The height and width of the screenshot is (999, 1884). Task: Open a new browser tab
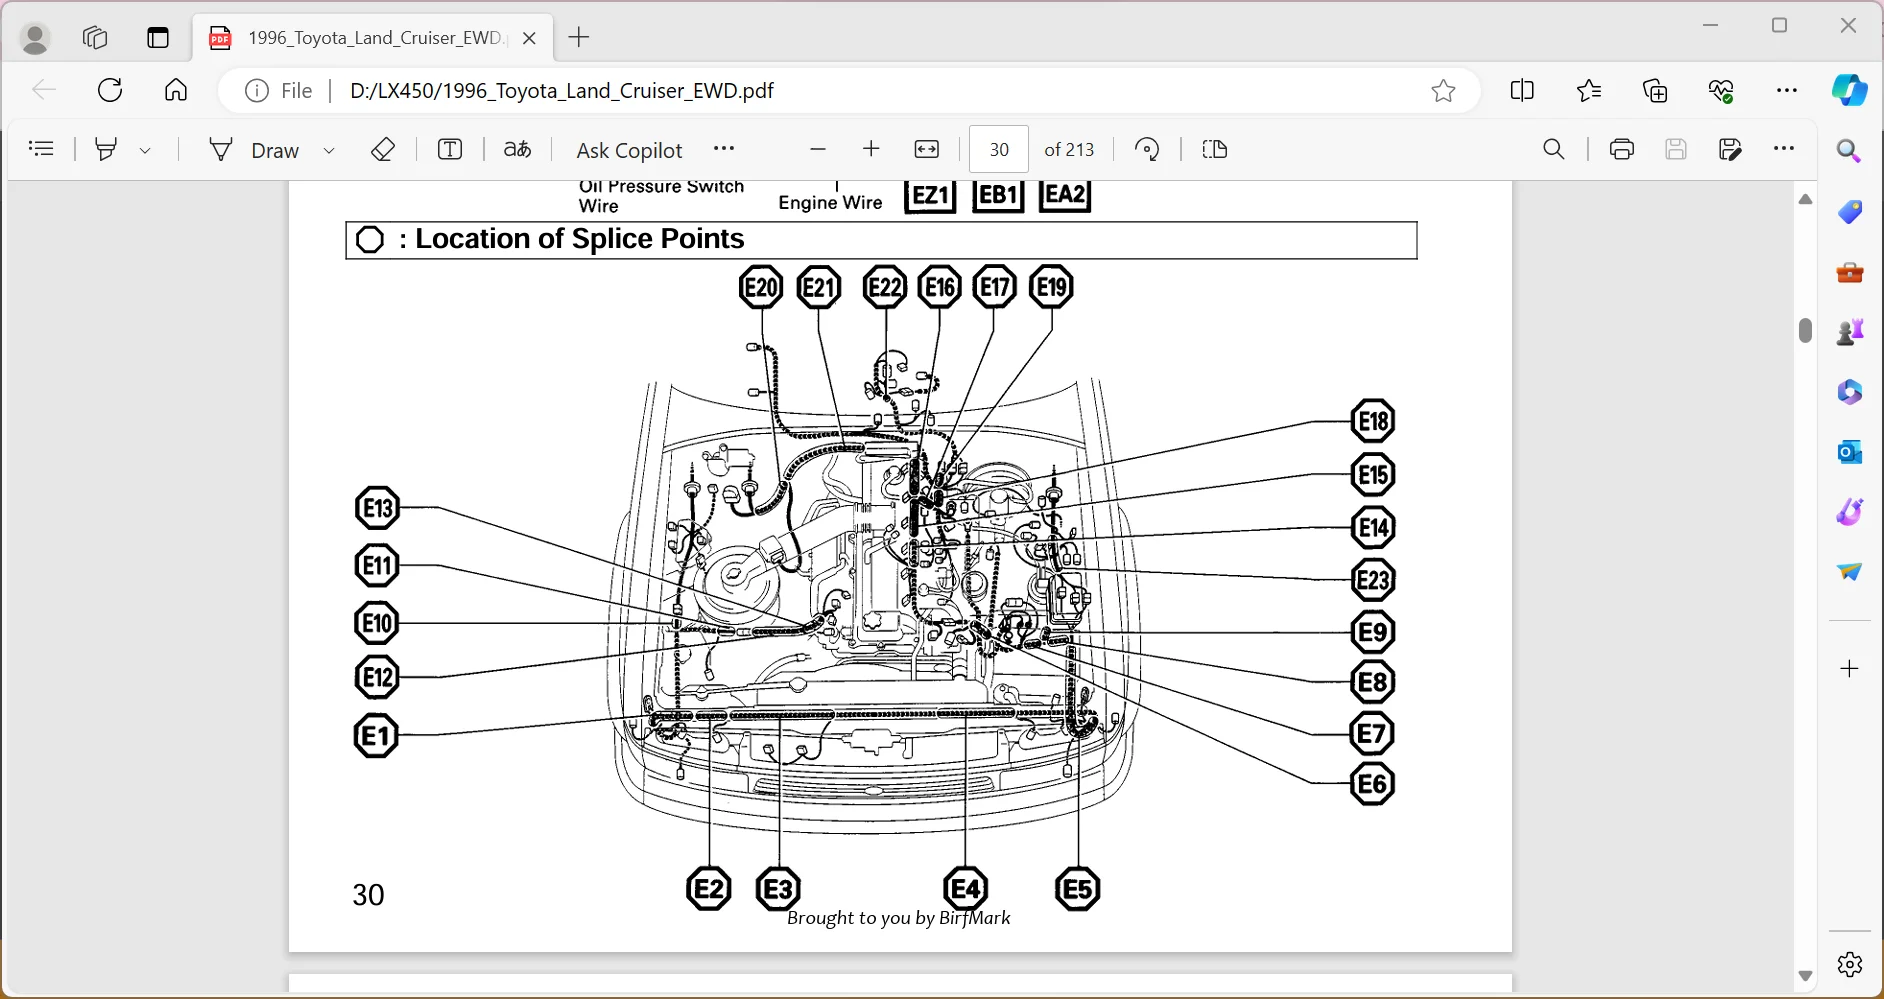point(579,38)
